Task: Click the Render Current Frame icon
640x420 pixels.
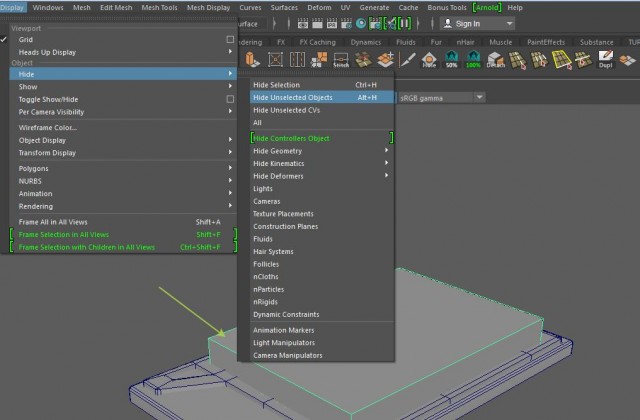Action: point(317,24)
